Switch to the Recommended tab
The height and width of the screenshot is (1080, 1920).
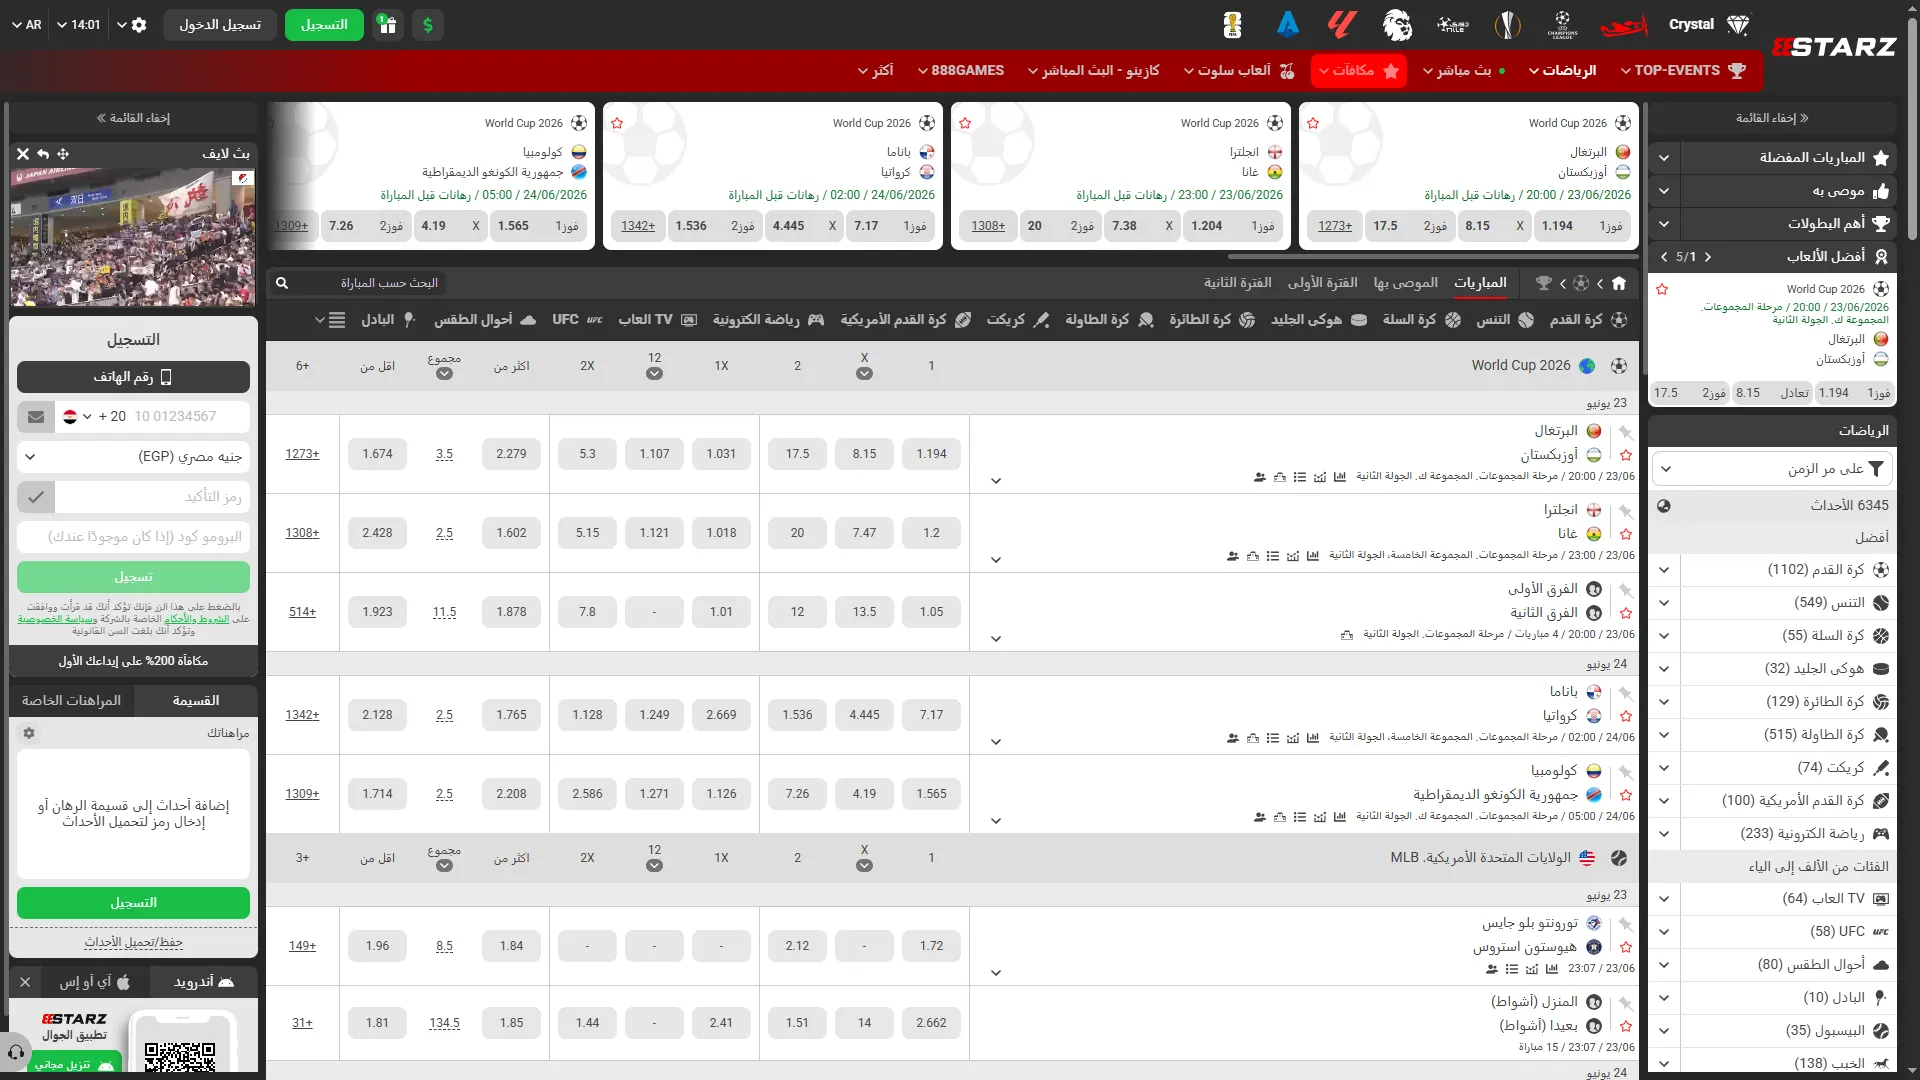[x=1406, y=283]
